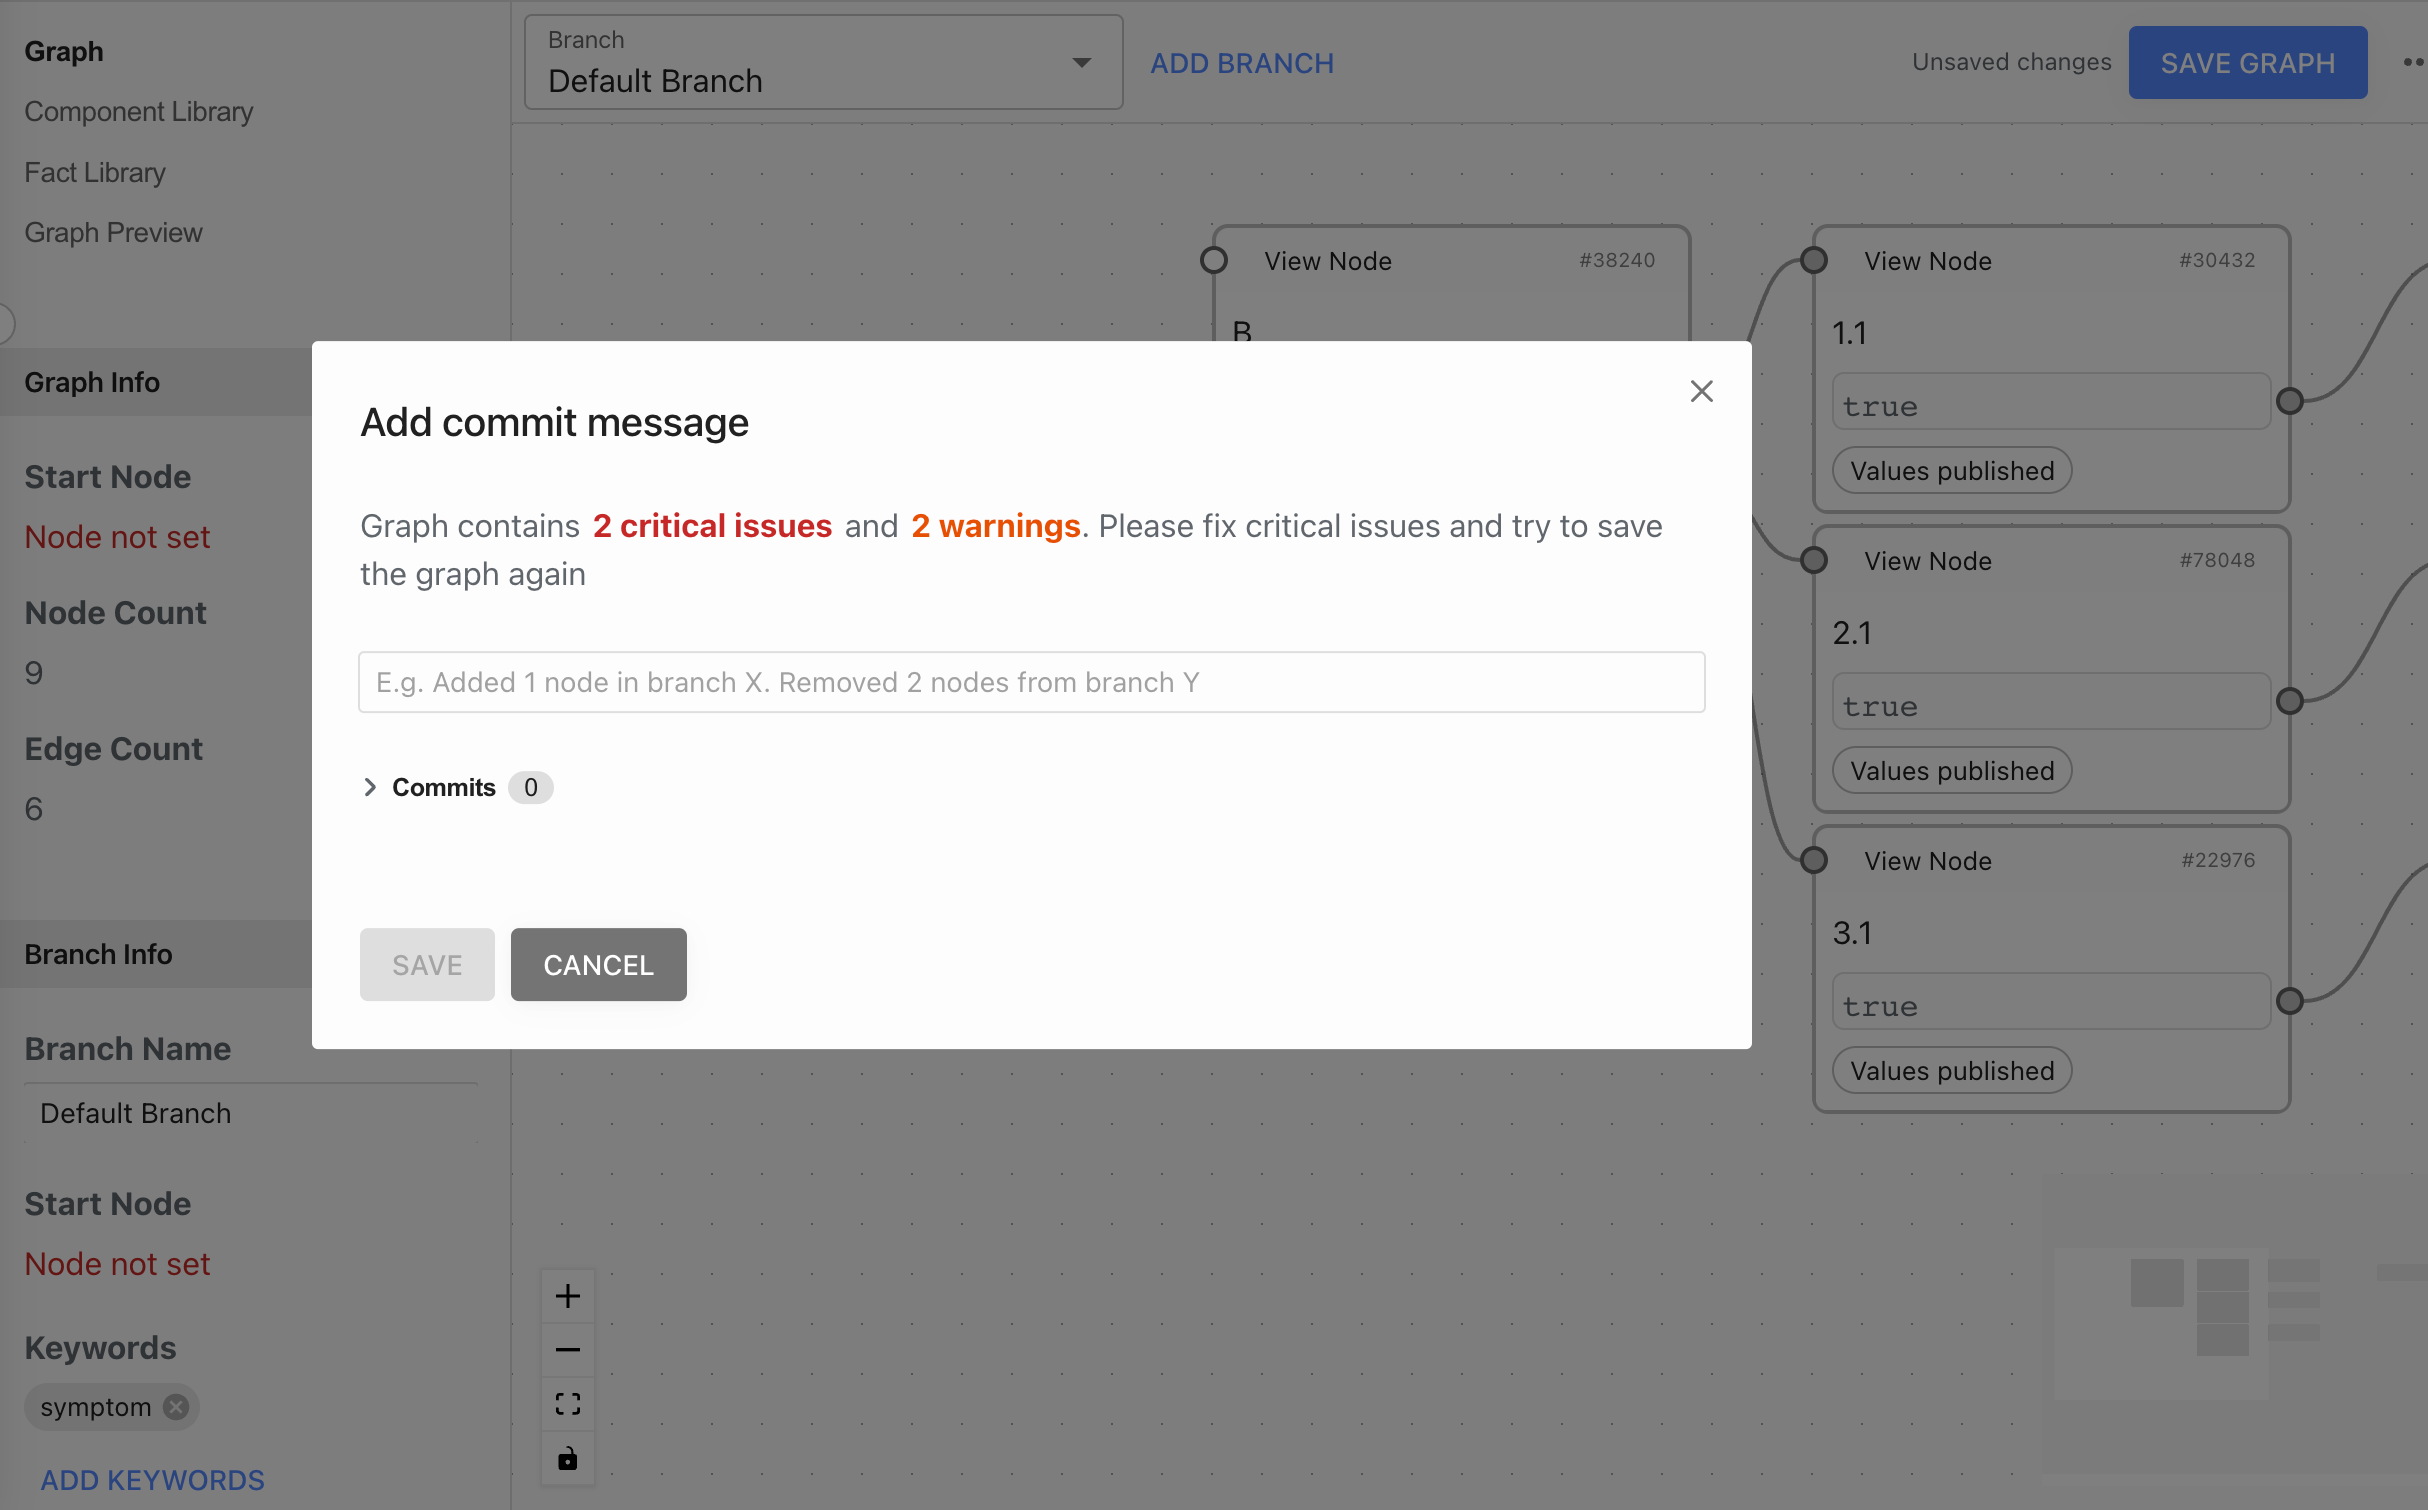Remove the symptom keyword chip
Screen dimensions: 2428x1510
(176, 1407)
